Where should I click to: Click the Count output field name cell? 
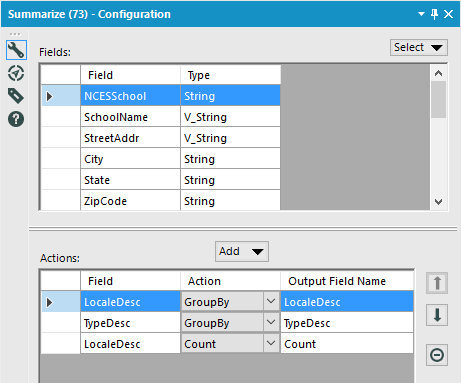pyautogui.click(x=347, y=344)
